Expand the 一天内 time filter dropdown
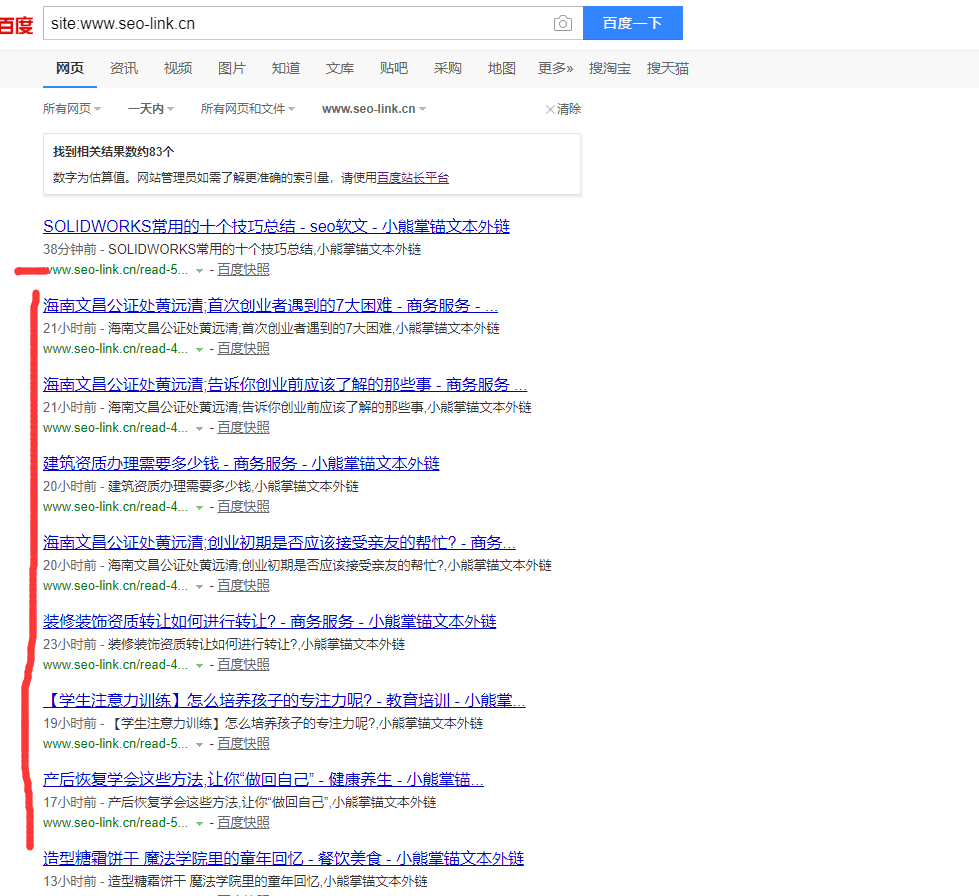This screenshot has width=979, height=896. point(150,109)
